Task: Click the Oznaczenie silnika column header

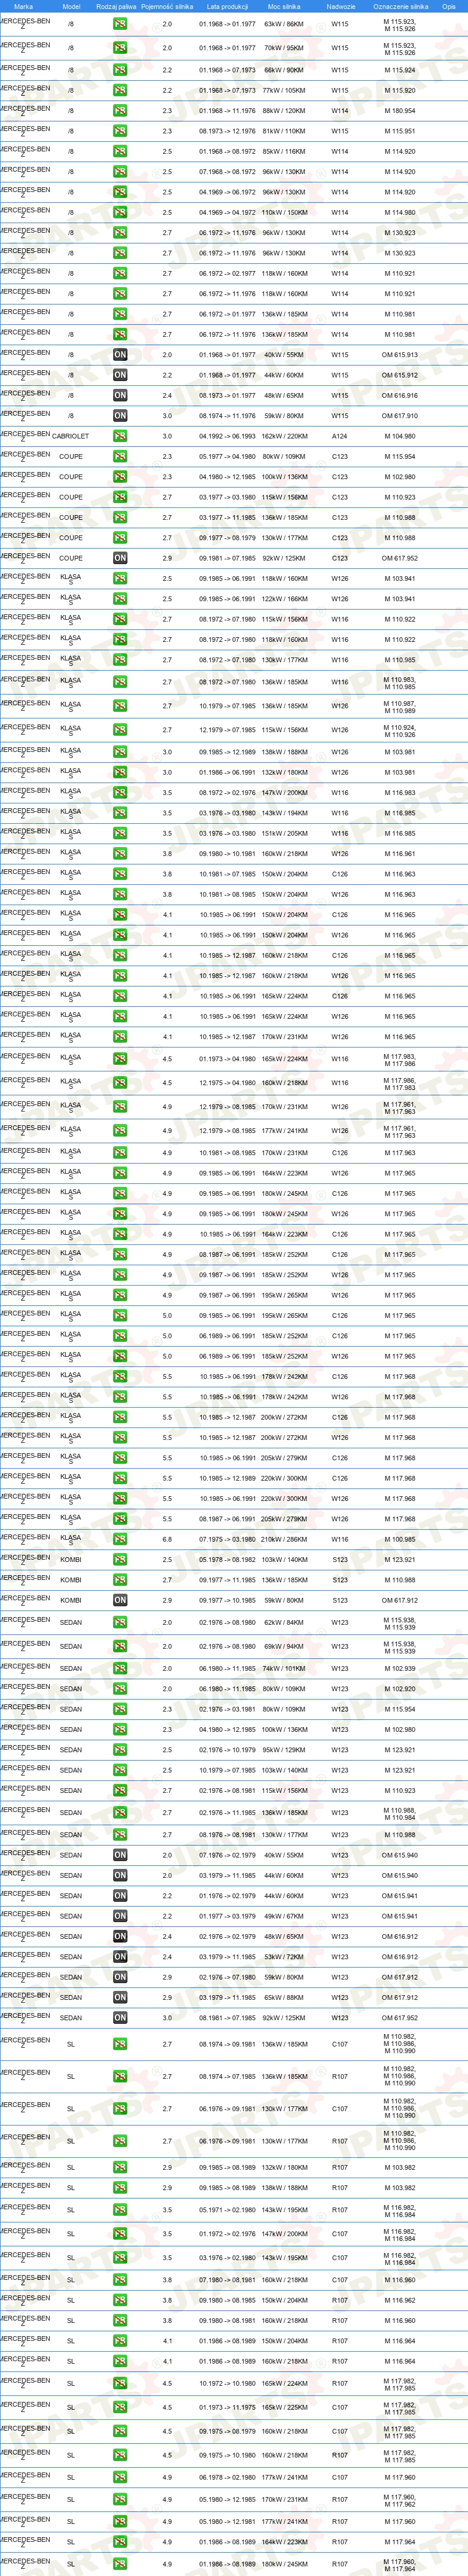Action: 400,6
